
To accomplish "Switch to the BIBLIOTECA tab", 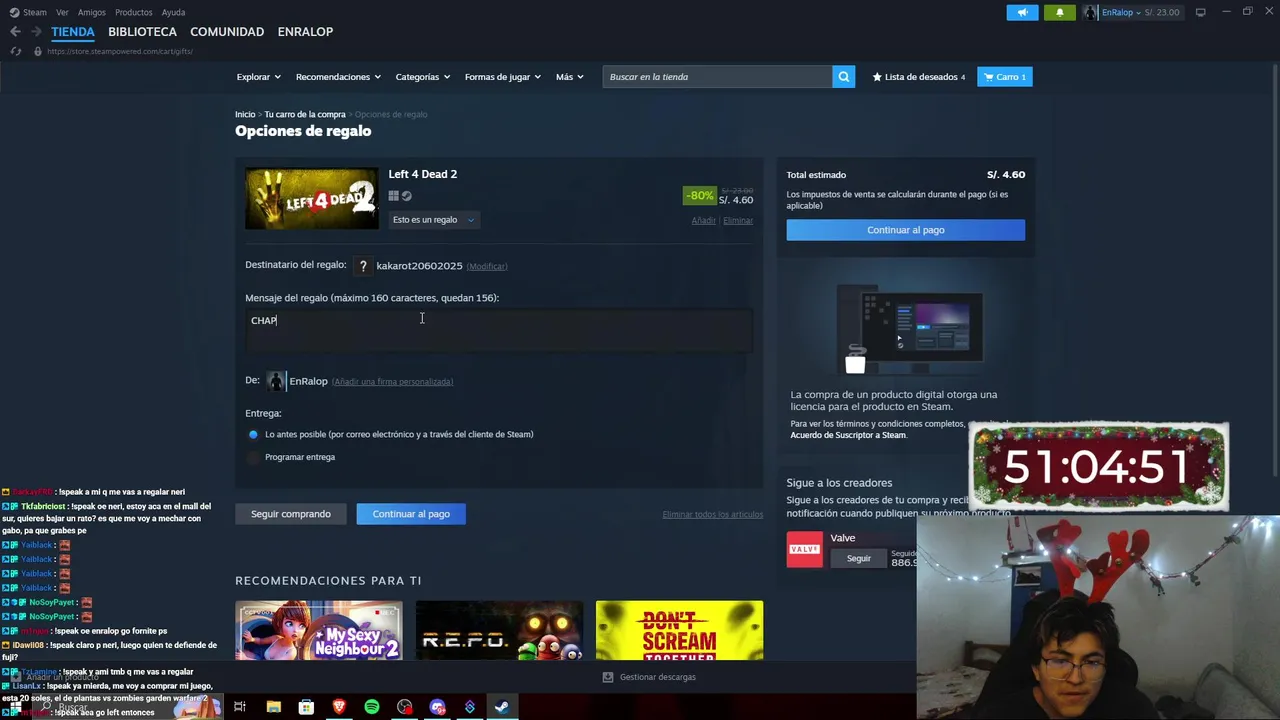I will click(142, 32).
